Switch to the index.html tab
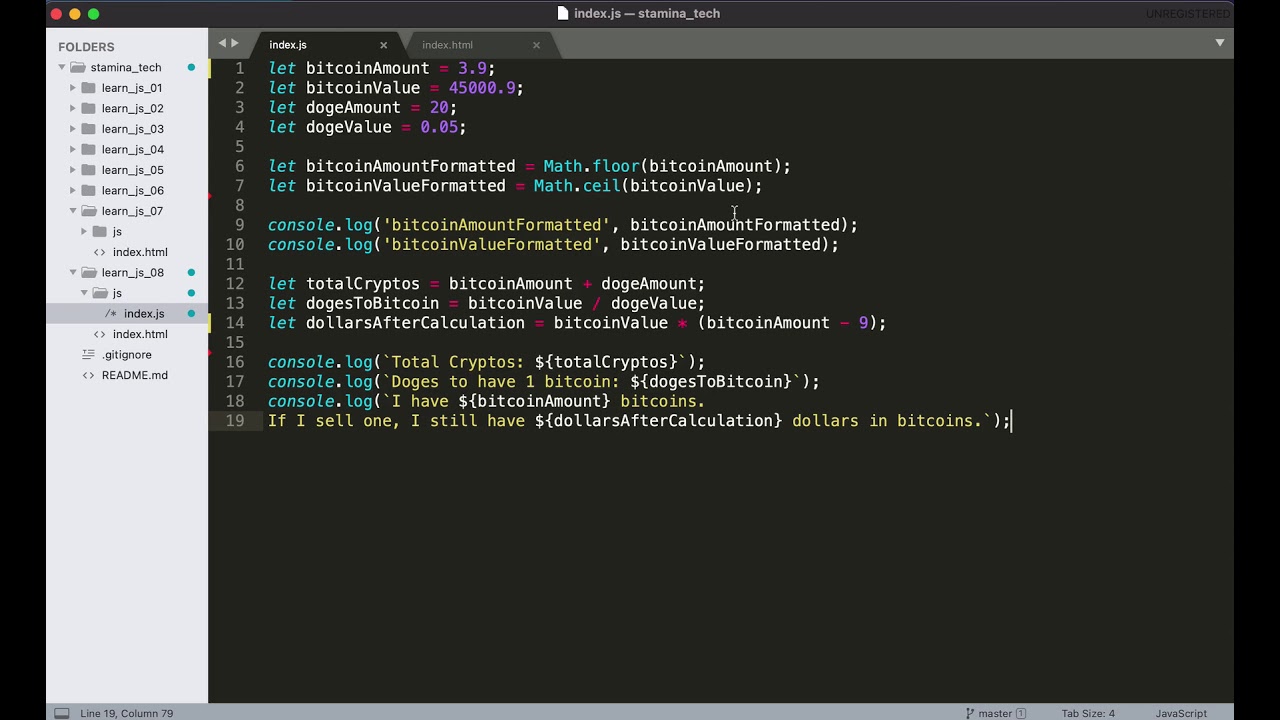 click(447, 45)
